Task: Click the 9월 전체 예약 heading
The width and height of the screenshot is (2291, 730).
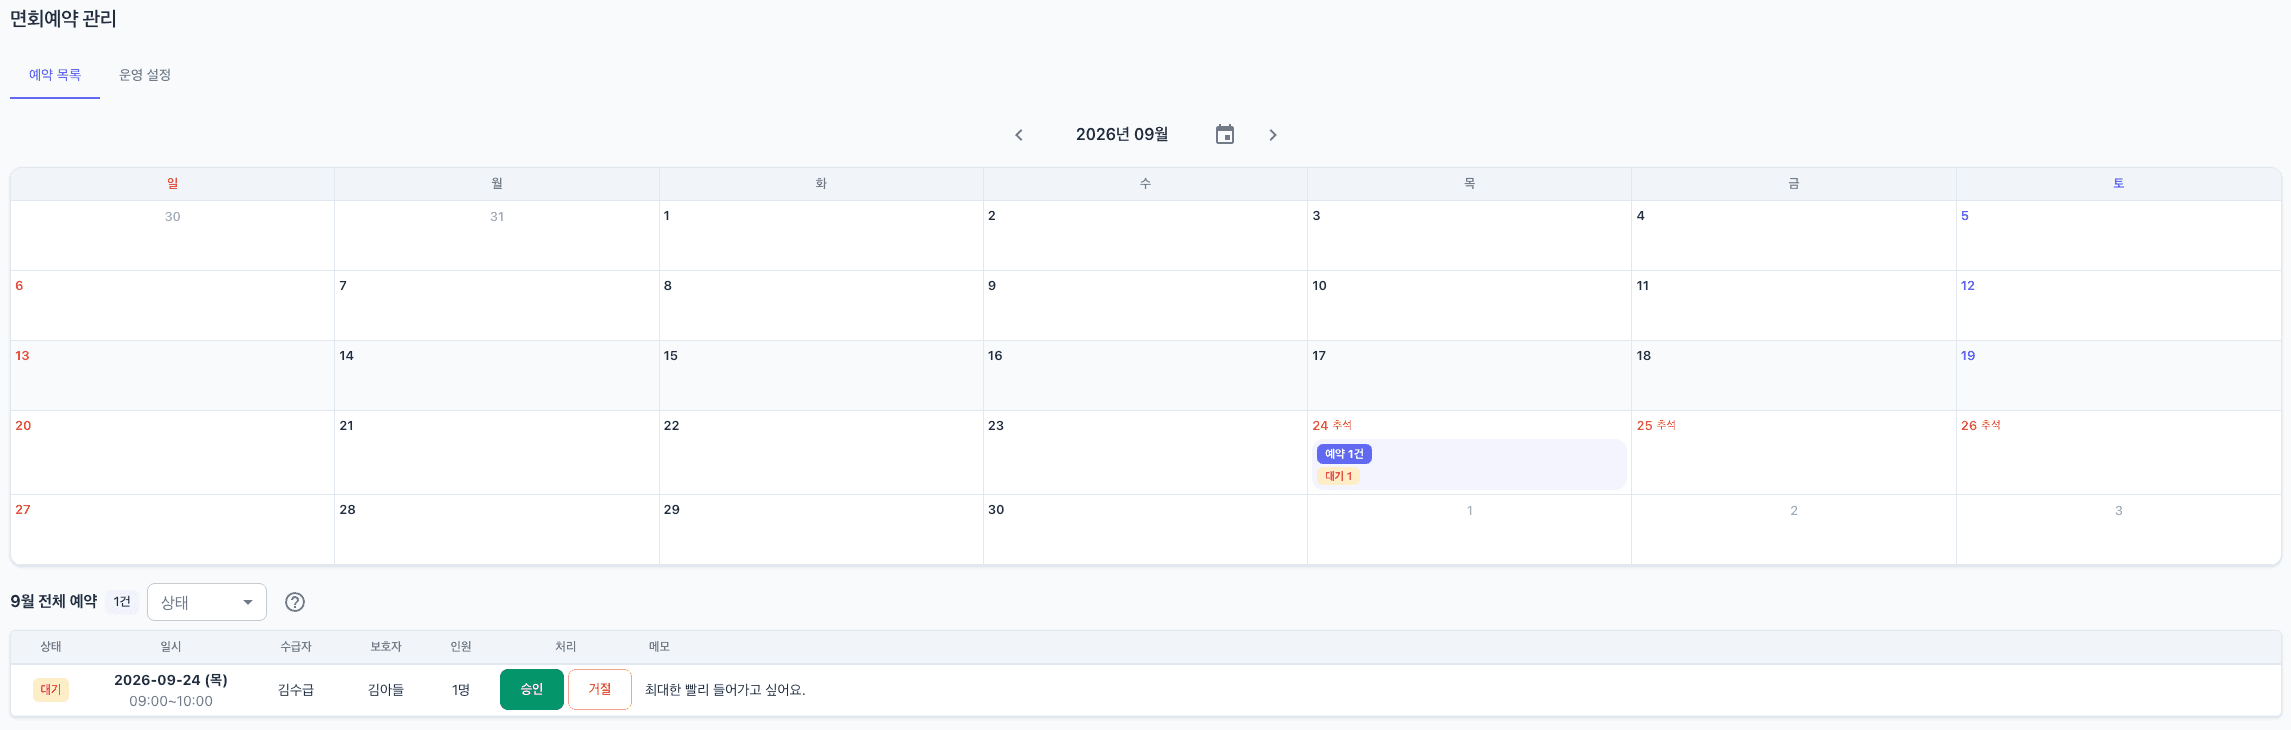Action: point(54,601)
